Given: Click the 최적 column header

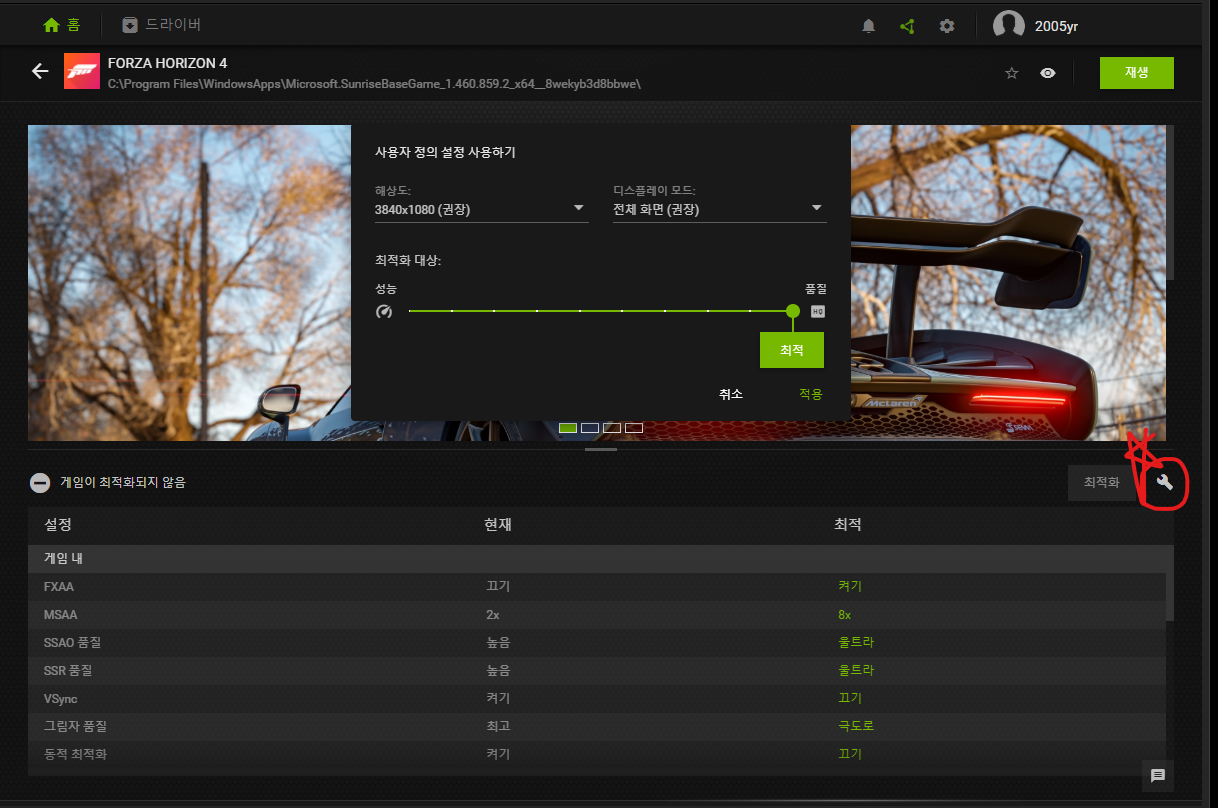Looking at the screenshot, I should click(x=848, y=525).
